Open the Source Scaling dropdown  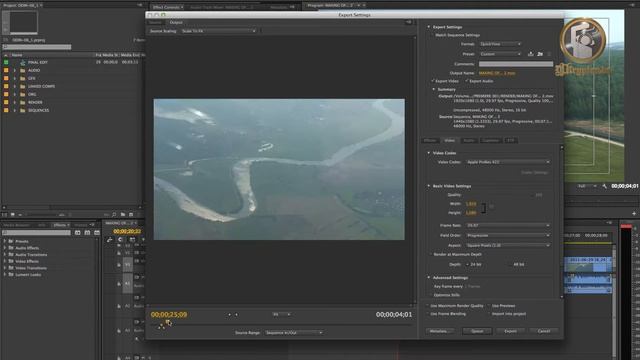click(x=218, y=31)
